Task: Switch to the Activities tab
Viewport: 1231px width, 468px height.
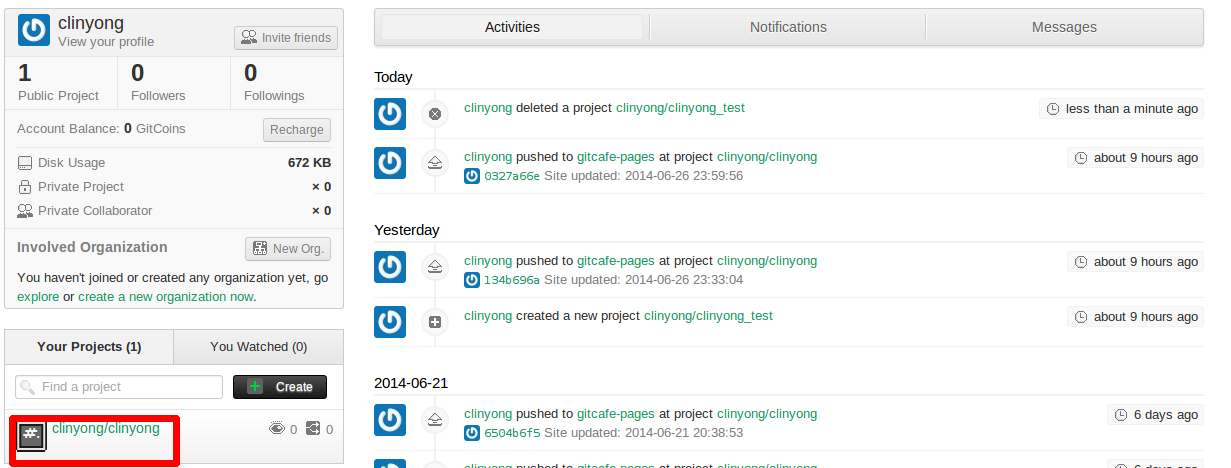Action: (x=512, y=27)
